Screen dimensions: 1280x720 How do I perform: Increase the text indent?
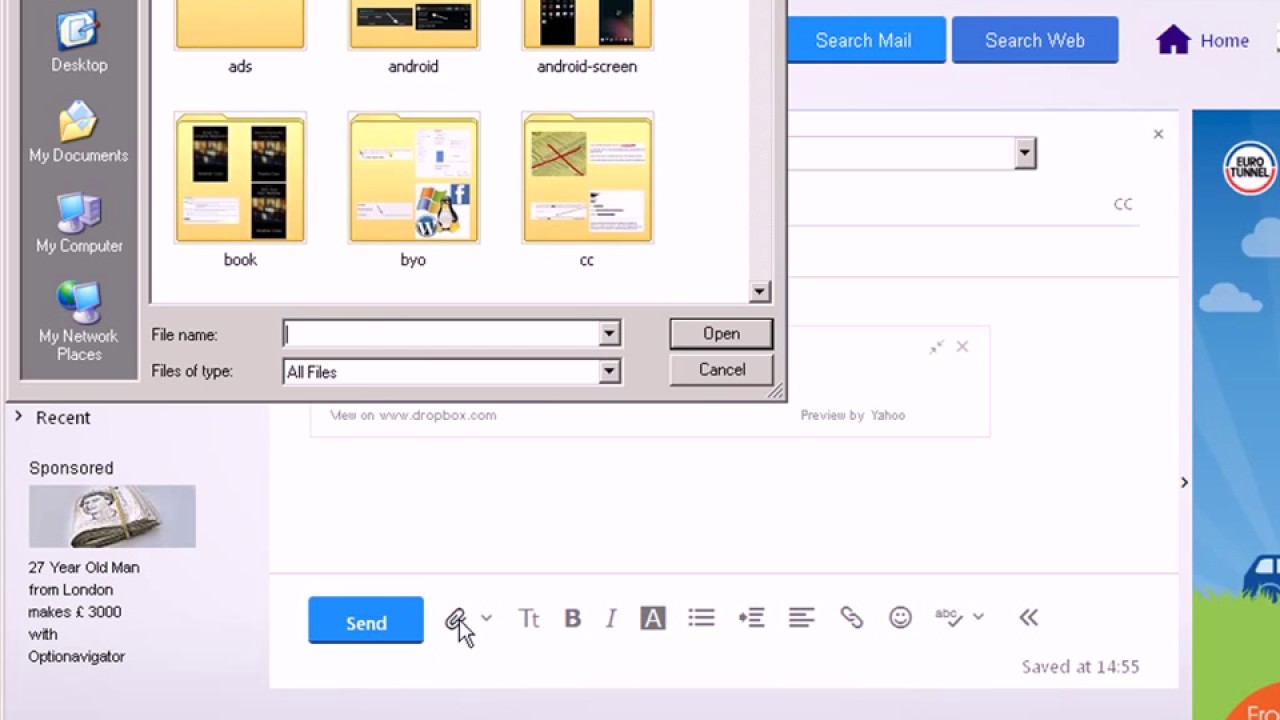coord(751,618)
